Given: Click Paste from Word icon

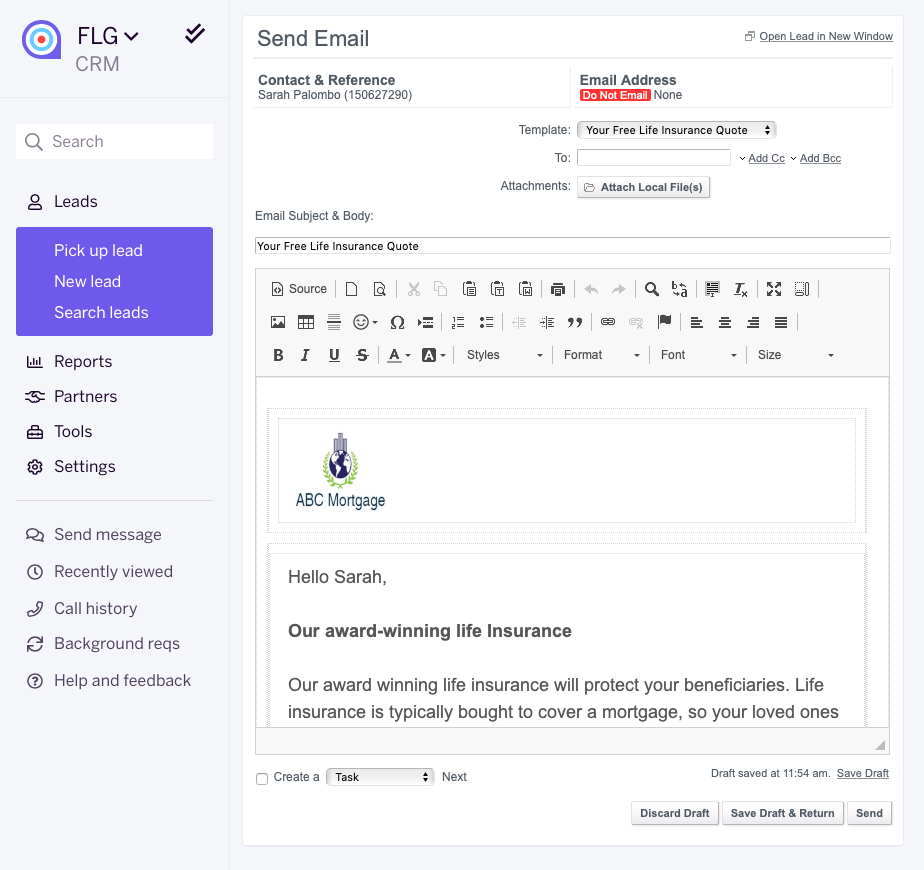Looking at the screenshot, I should click(526, 289).
